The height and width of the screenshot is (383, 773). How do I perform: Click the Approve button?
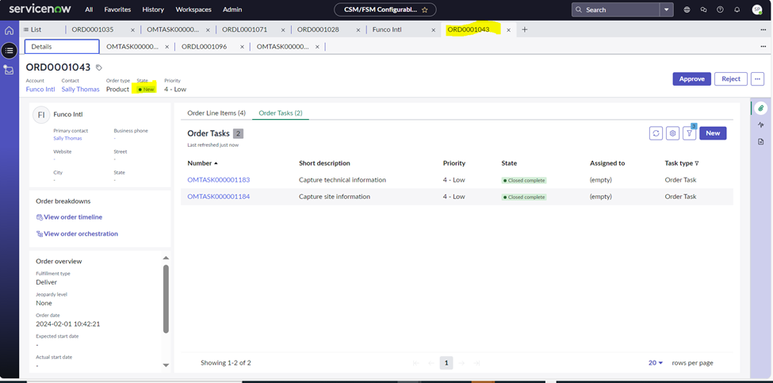692,79
